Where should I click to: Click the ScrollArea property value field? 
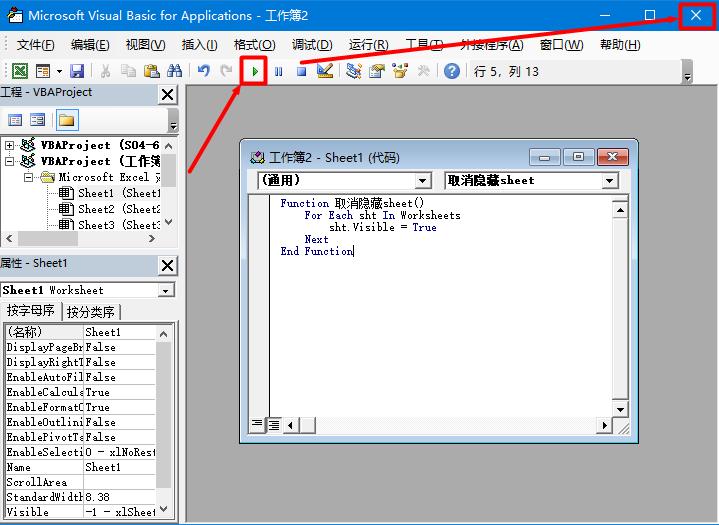point(120,482)
